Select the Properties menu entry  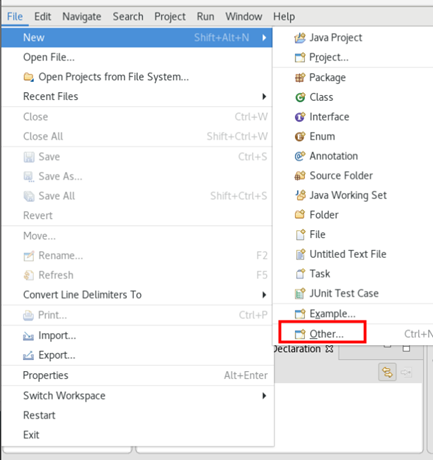pos(138,376)
